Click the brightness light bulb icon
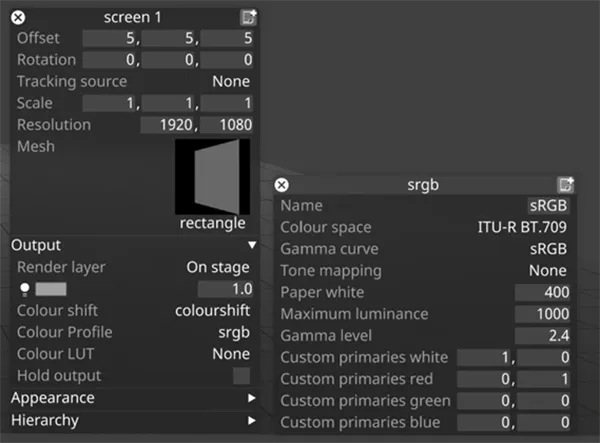600x443 pixels. coord(24,290)
